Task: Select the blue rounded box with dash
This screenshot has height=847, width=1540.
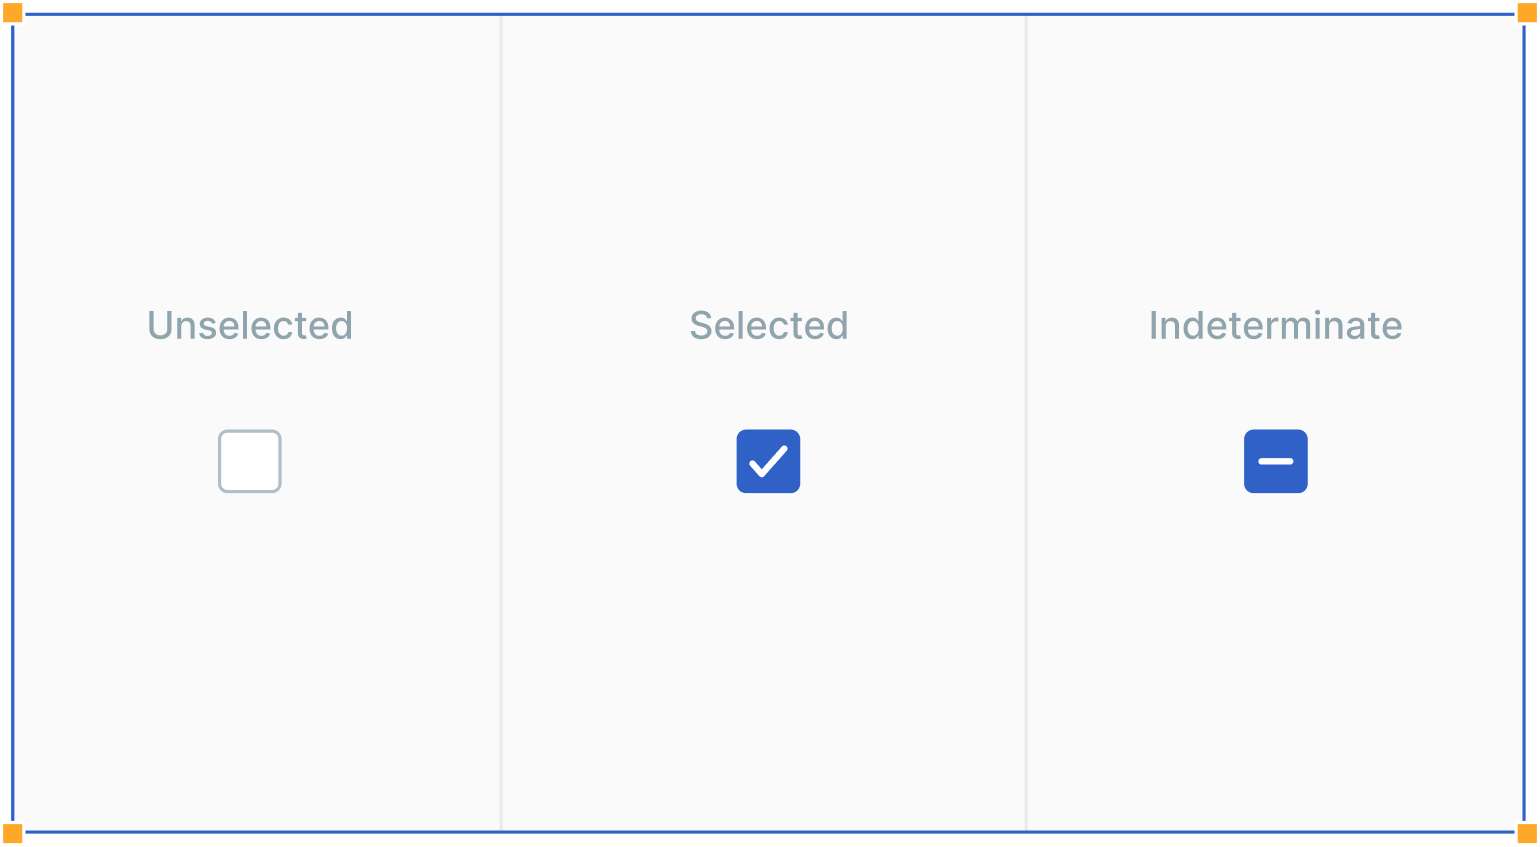Action: pos(1275,461)
